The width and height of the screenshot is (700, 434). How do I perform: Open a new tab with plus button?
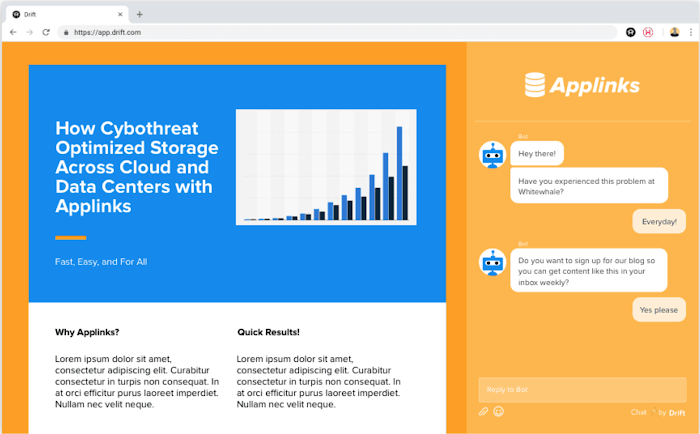tap(140, 14)
